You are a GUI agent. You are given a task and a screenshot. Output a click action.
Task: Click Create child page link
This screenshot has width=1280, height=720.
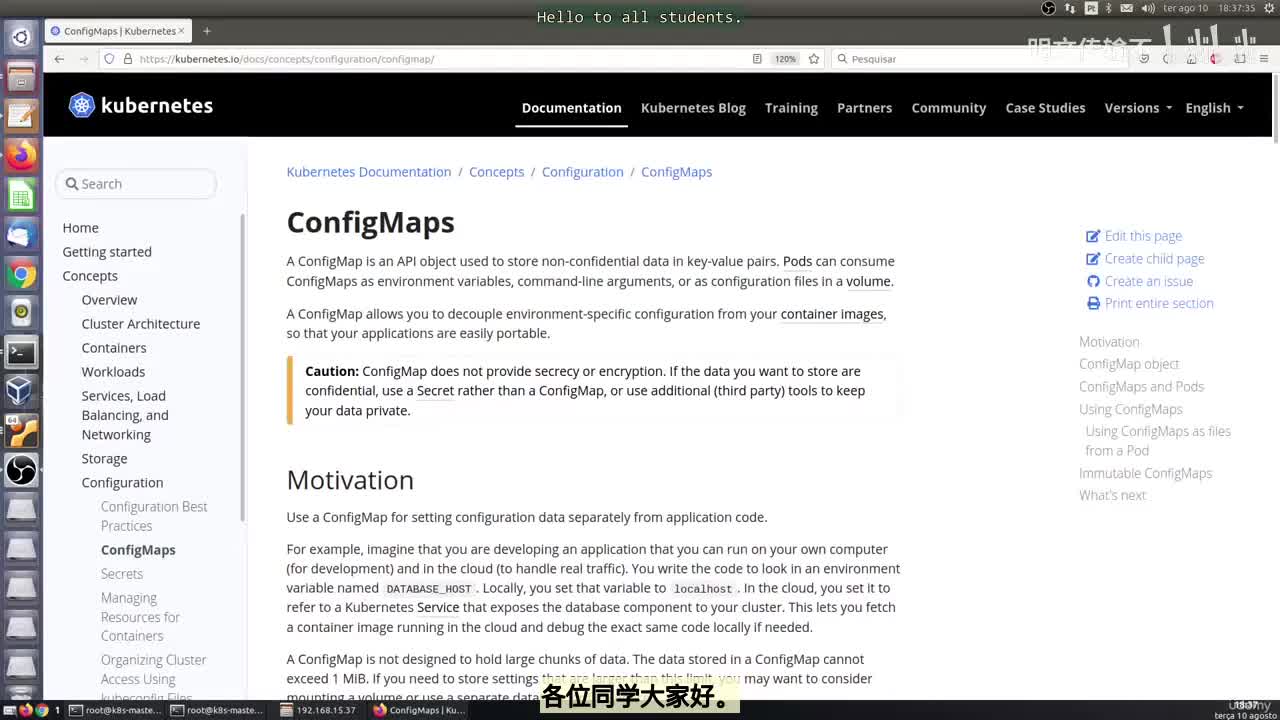click(1145, 258)
